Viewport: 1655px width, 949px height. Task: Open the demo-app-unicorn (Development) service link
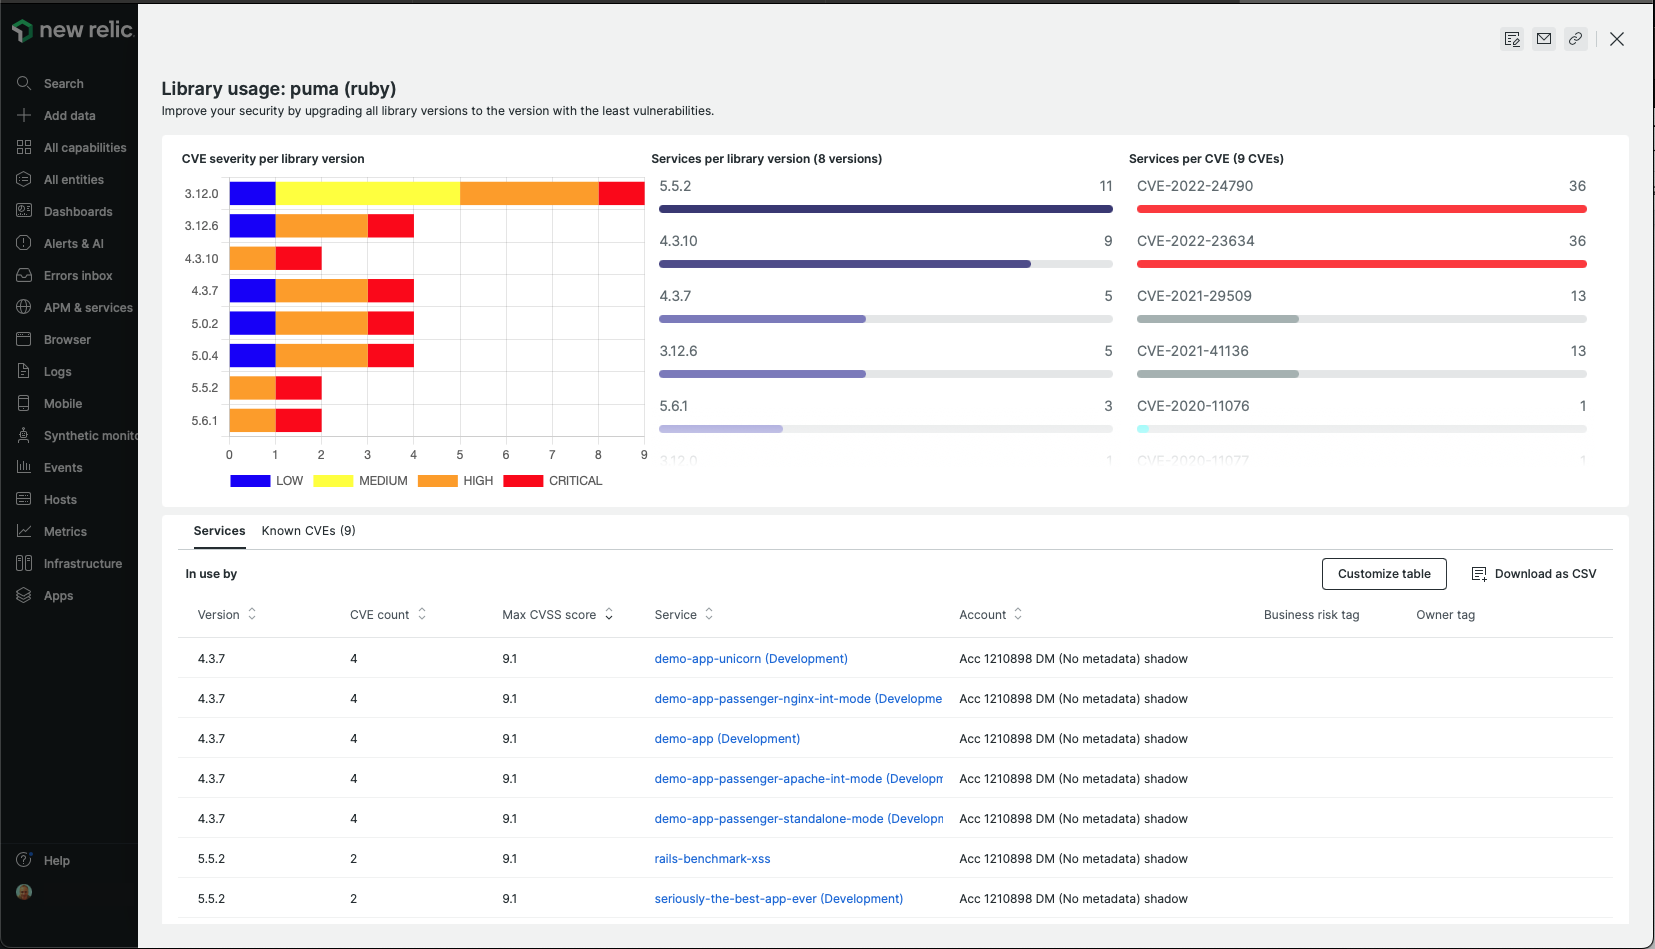(750, 658)
